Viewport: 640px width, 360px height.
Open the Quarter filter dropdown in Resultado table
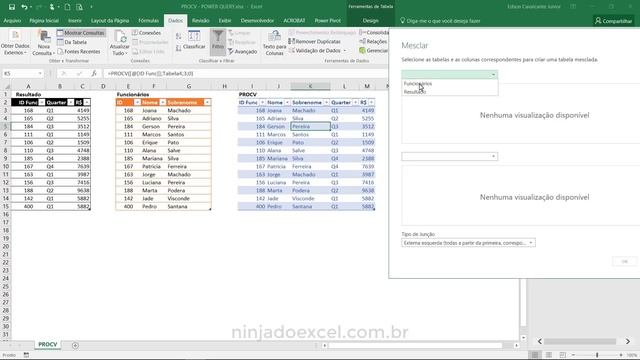71,102
